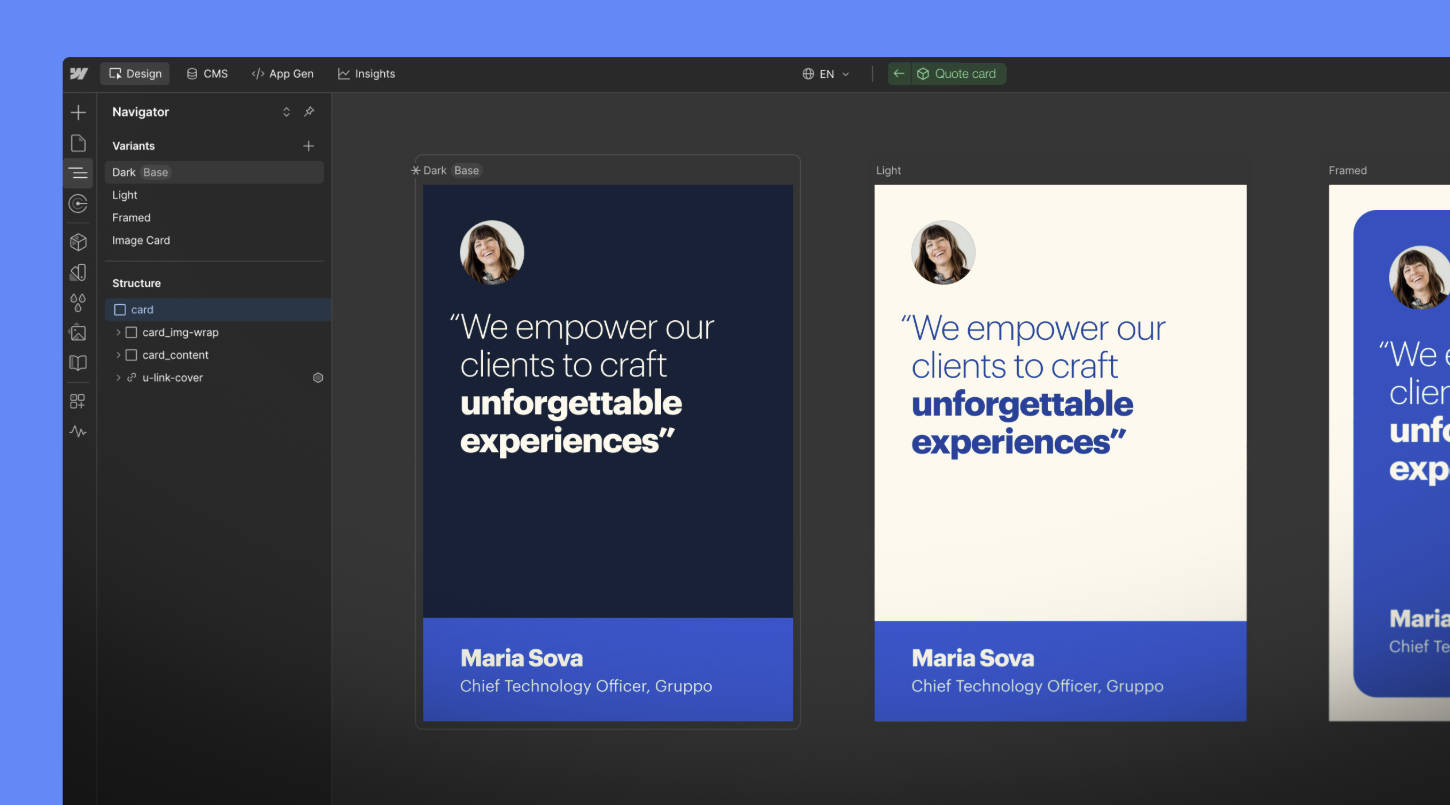Image resolution: width=1450 pixels, height=805 pixels.
Task: Open the Audit panel
Action: click(x=78, y=431)
